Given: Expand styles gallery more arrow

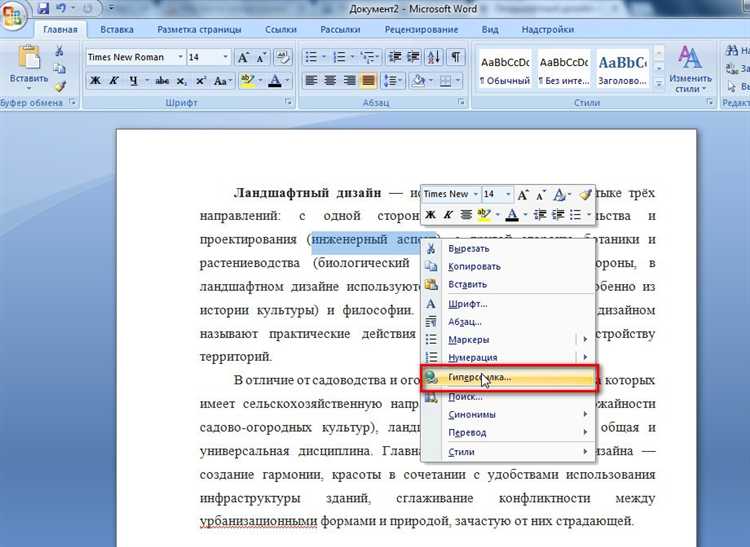Looking at the screenshot, I should coord(659,84).
